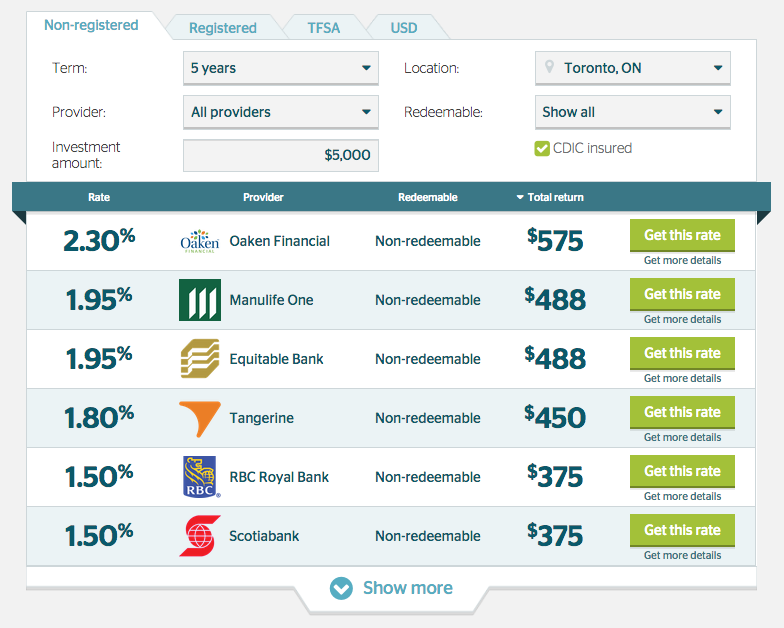Click the 1.80% rate value
Viewport: 784px width, 628px height.
[x=99, y=417]
